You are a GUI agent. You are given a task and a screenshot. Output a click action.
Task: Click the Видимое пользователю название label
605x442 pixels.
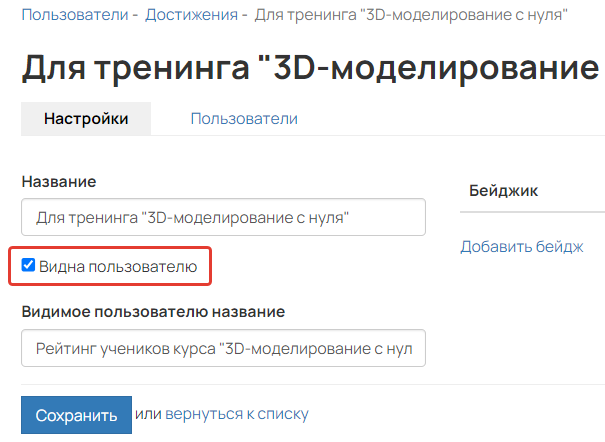[153, 312]
